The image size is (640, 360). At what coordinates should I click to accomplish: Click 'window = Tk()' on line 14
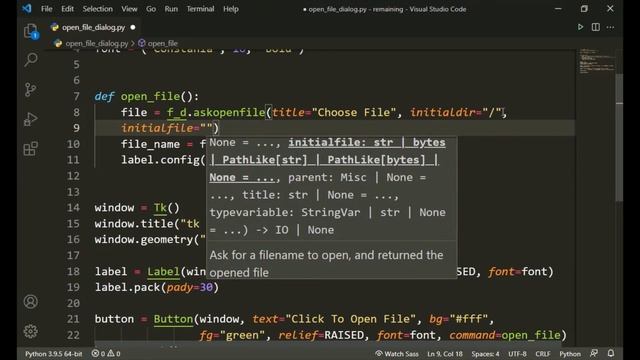[137, 208]
